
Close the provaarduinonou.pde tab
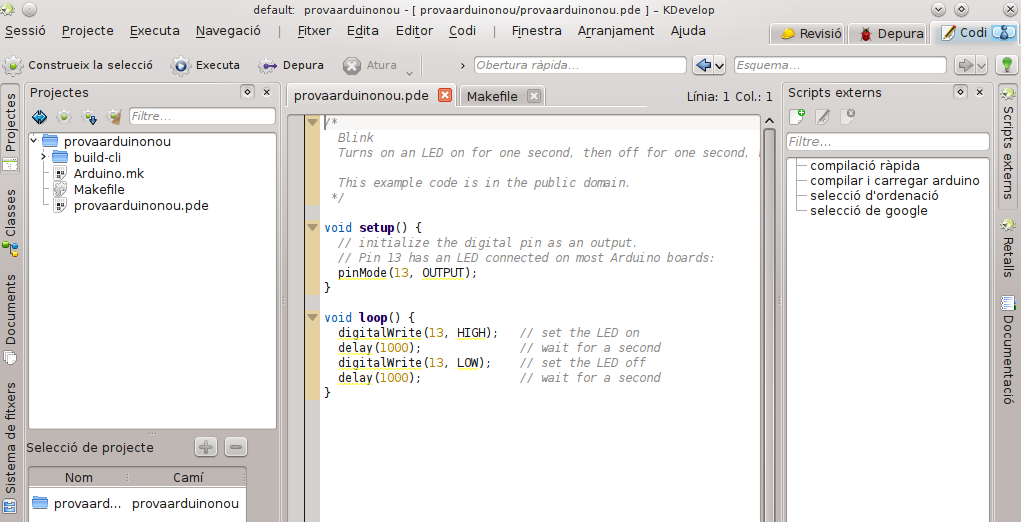point(445,96)
